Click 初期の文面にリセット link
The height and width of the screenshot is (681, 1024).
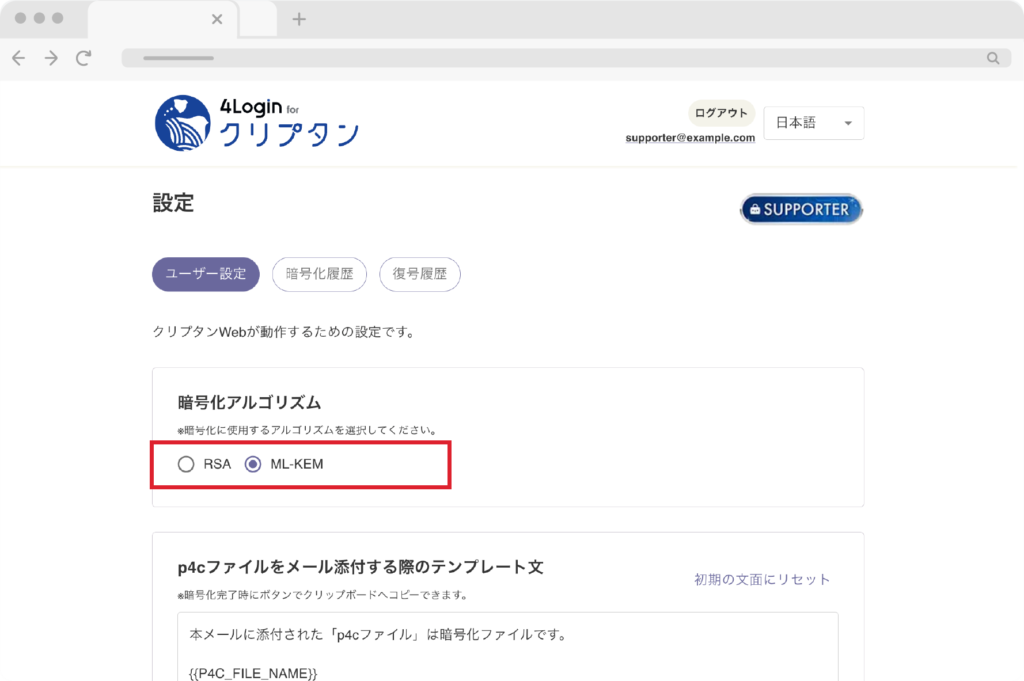(x=762, y=579)
